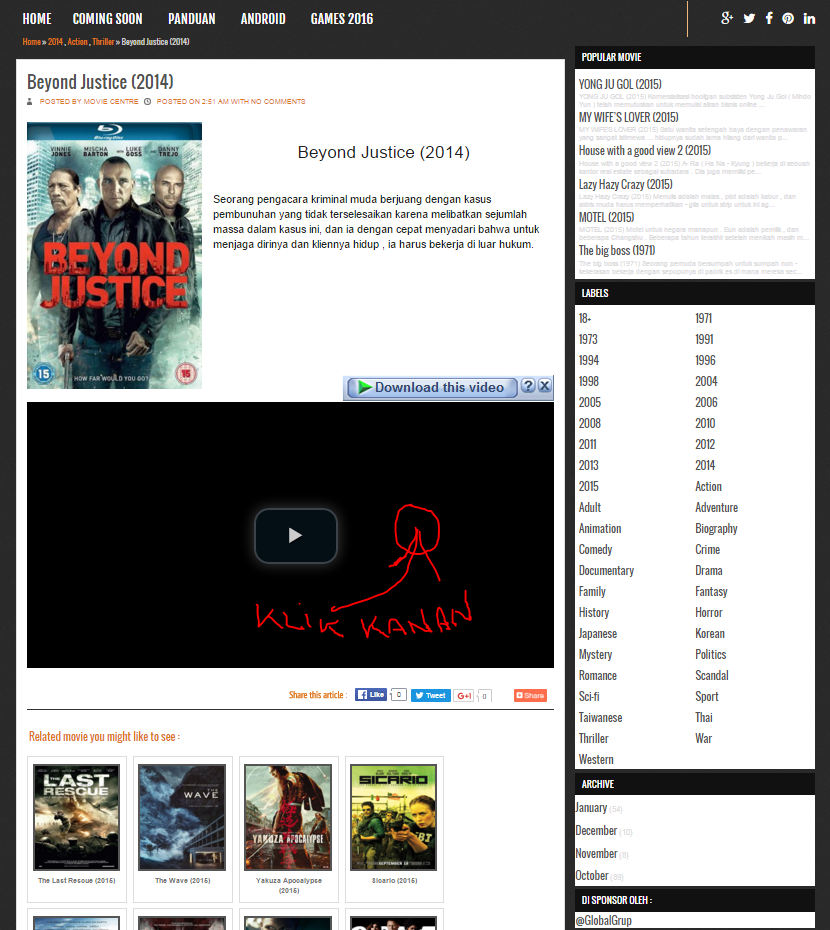Open the Yakuza Apocalypse related movie thumbnail

(288, 817)
